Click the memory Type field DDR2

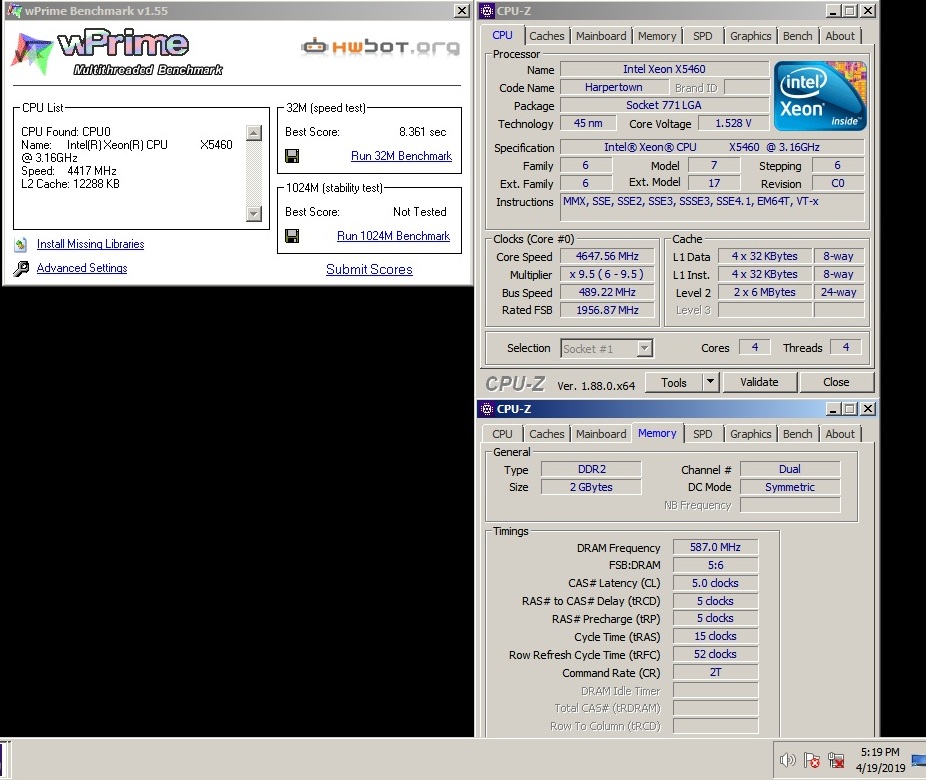coord(591,469)
